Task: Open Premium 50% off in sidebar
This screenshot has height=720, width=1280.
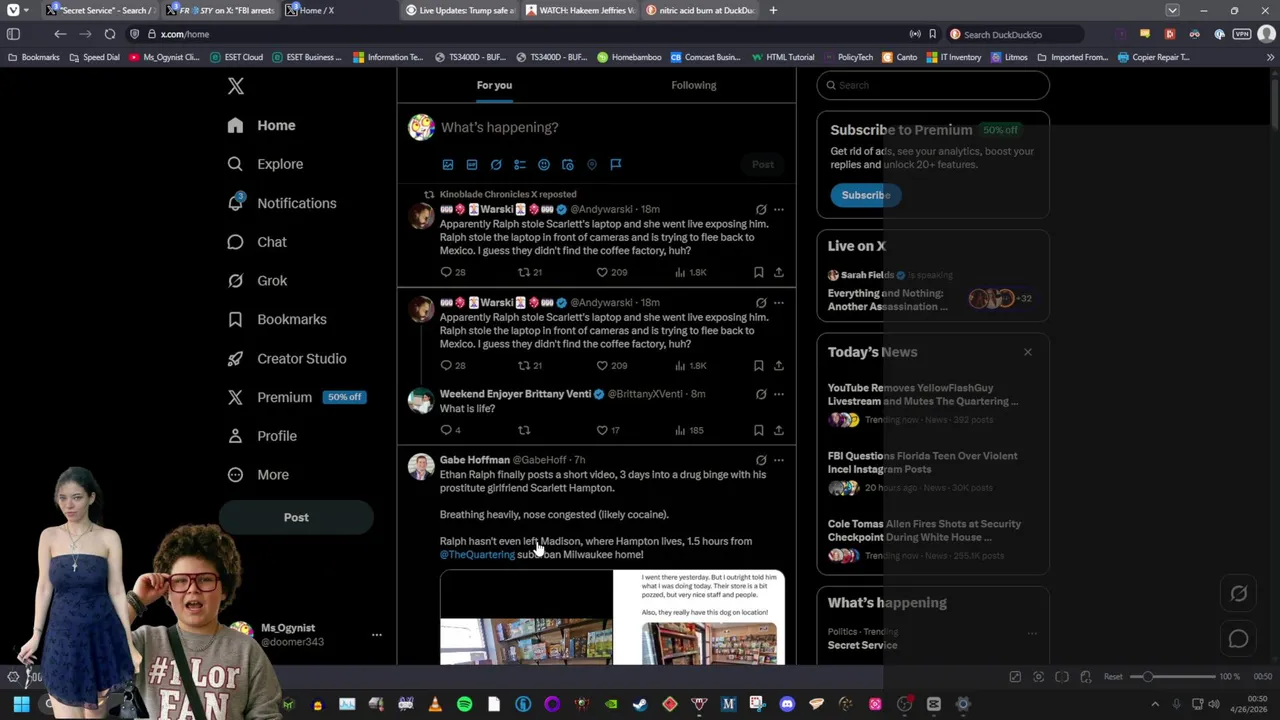Action: (296, 397)
